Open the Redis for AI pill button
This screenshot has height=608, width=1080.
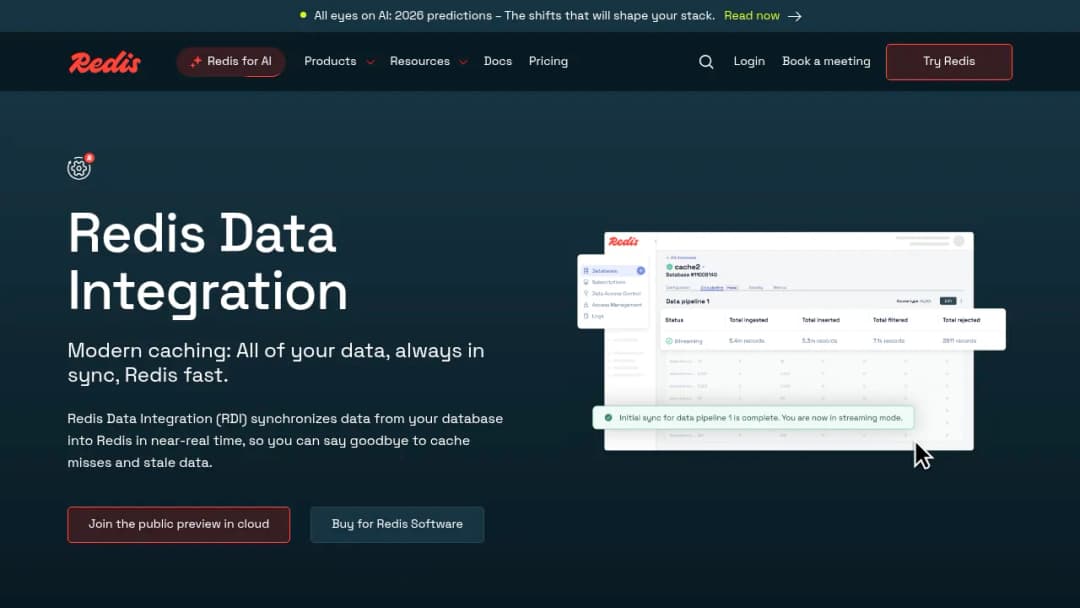(x=231, y=62)
